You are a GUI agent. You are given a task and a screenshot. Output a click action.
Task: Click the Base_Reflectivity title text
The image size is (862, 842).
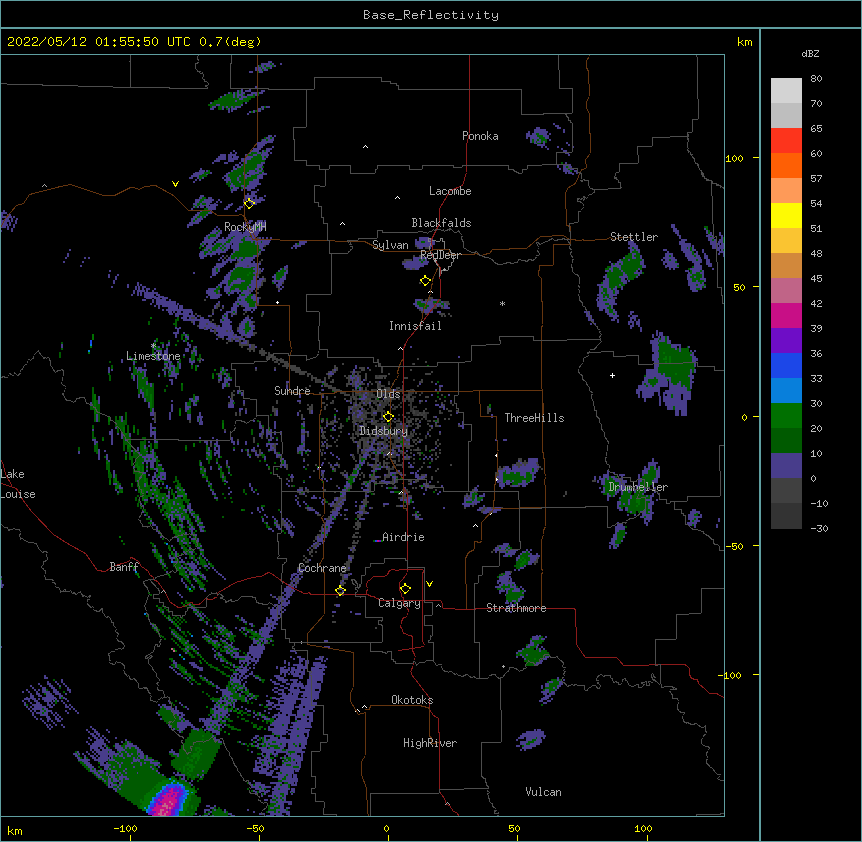[431, 15]
